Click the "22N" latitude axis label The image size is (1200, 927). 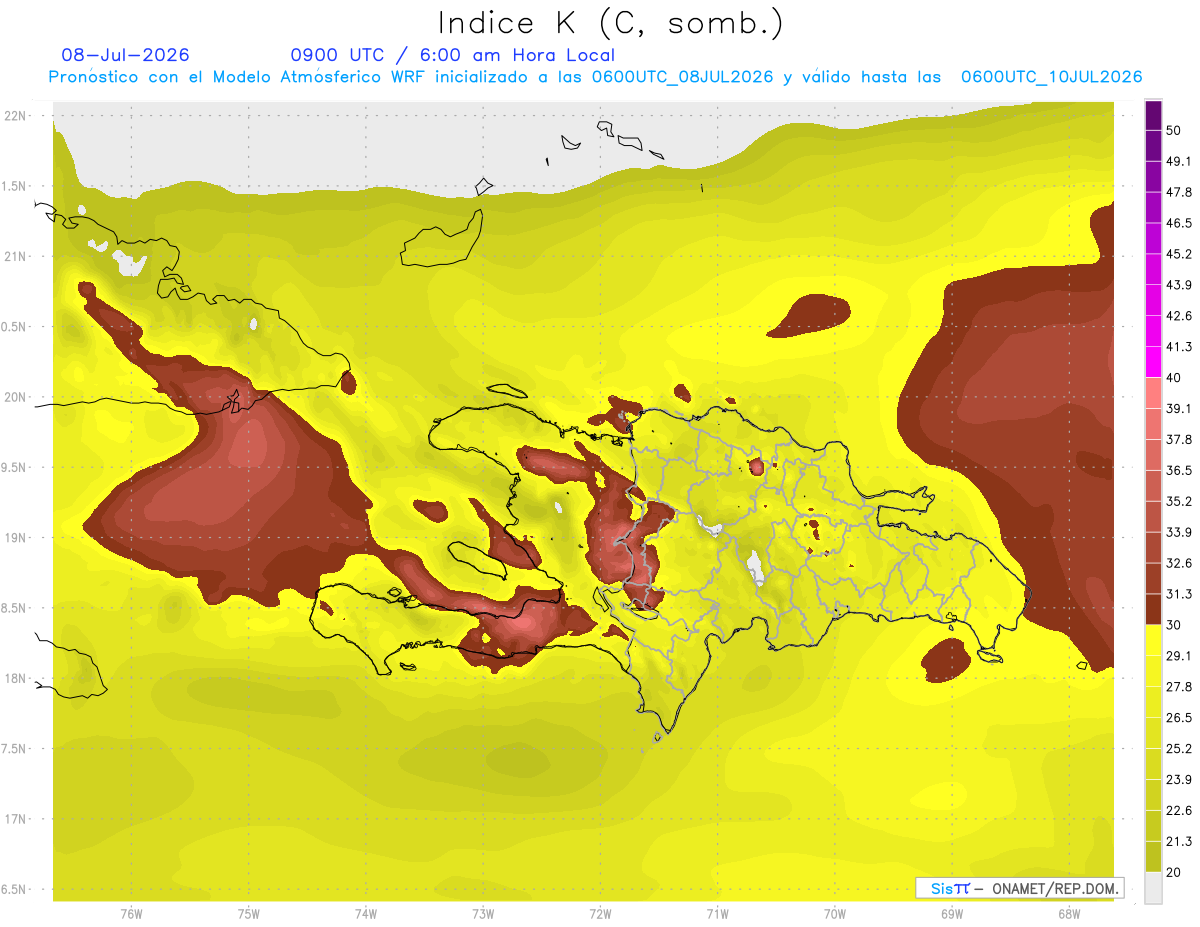(15, 116)
